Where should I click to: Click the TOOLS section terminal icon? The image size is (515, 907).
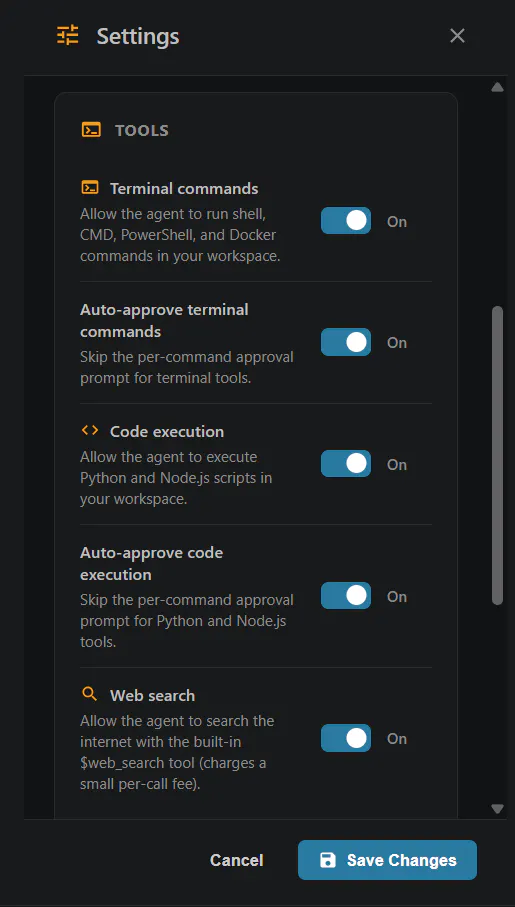(91, 130)
